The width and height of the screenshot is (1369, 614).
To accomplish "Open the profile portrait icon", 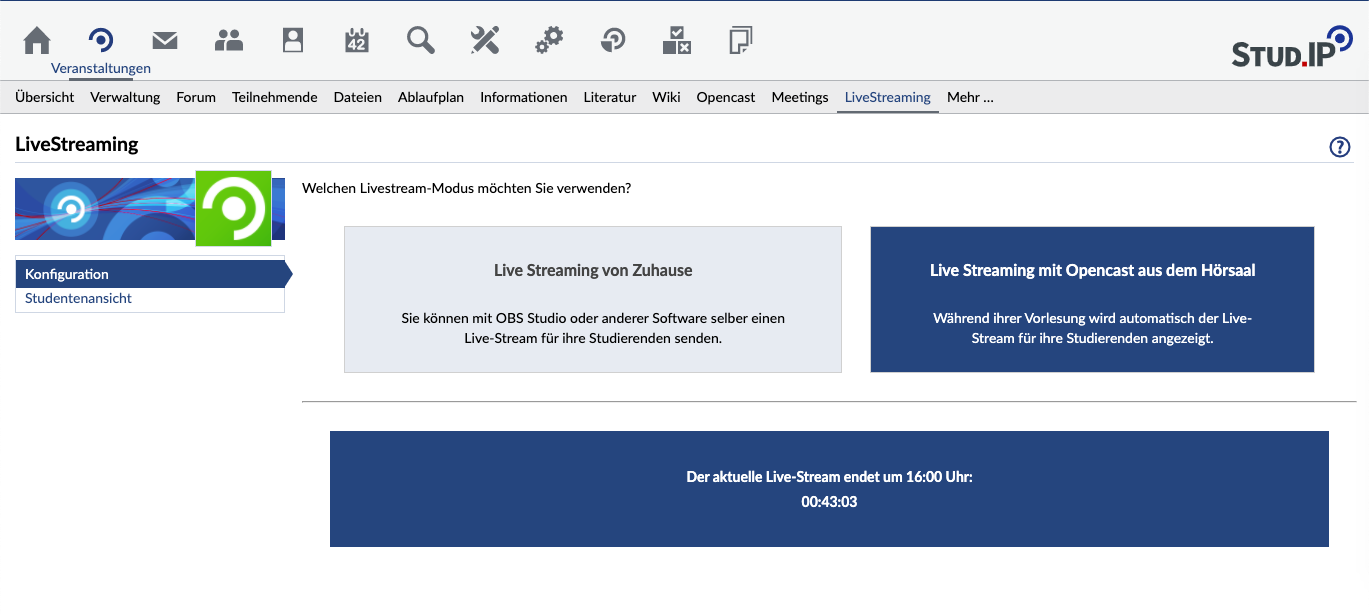I will click(x=292, y=40).
